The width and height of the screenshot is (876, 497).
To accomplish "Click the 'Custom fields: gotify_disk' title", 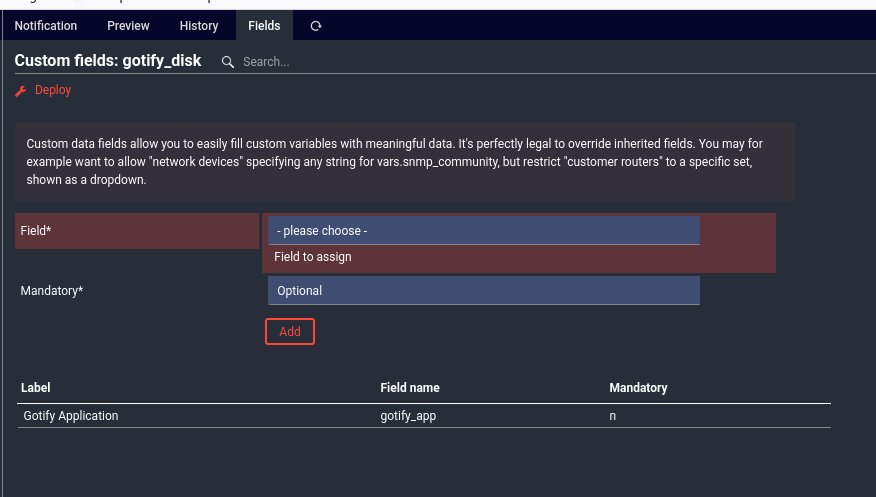I will (x=108, y=61).
